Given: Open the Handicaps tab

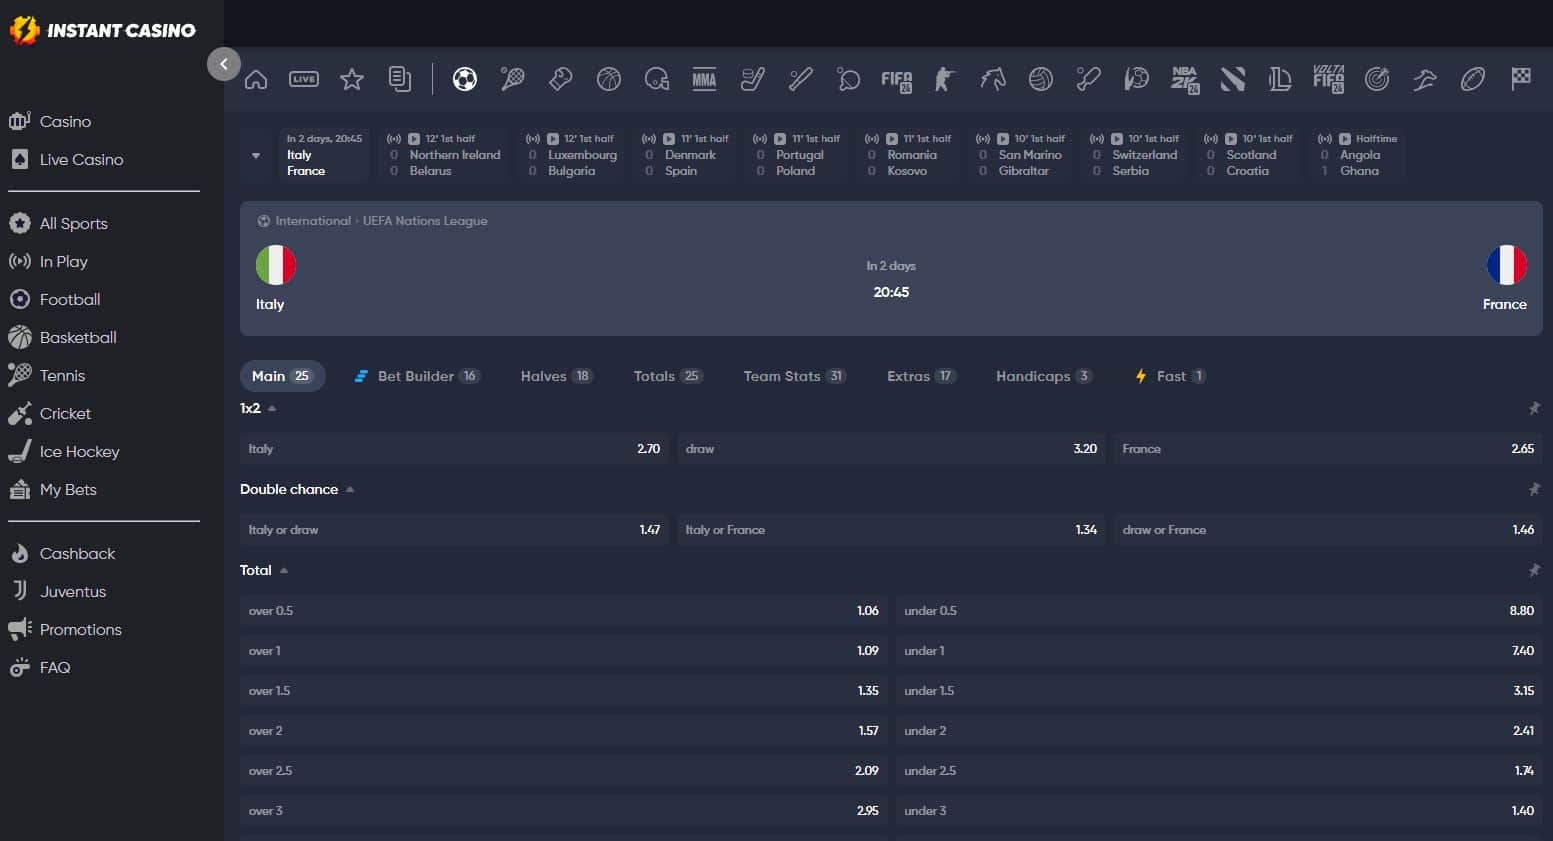Looking at the screenshot, I should [x=1043, y=376].
